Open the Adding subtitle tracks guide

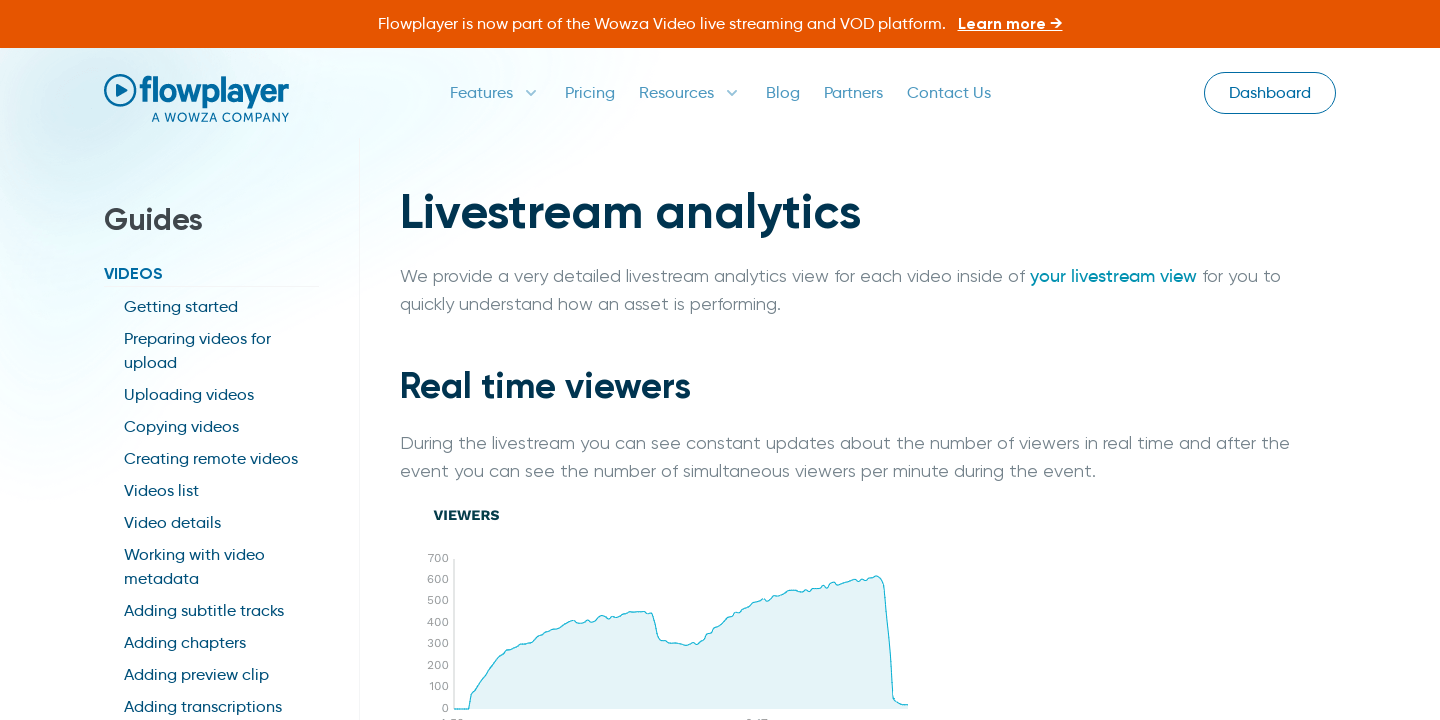[x=204, y=611]
